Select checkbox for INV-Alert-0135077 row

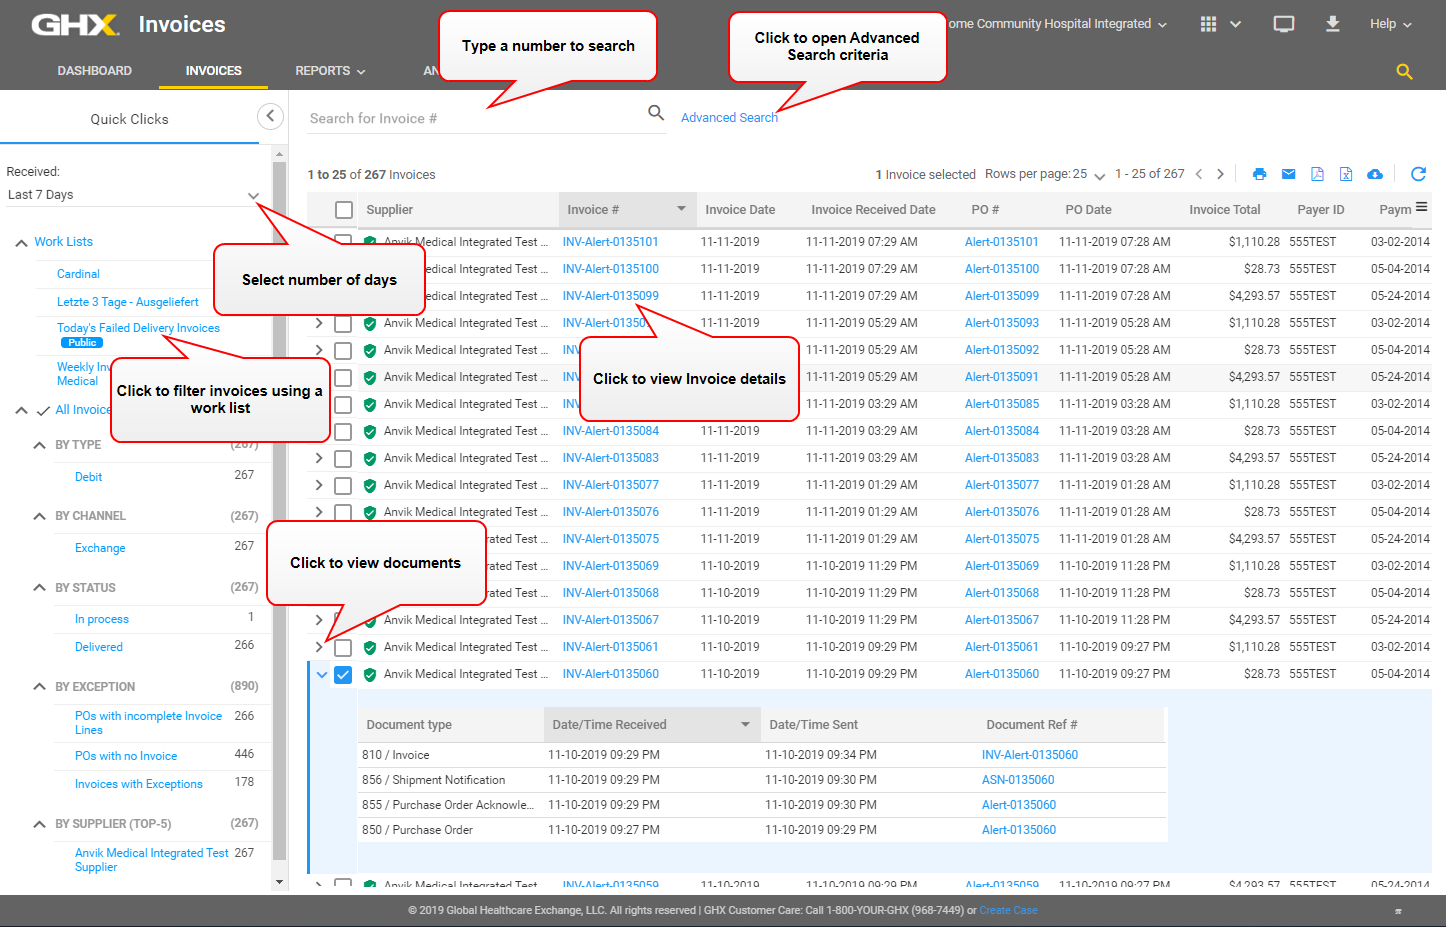[343, 486]
